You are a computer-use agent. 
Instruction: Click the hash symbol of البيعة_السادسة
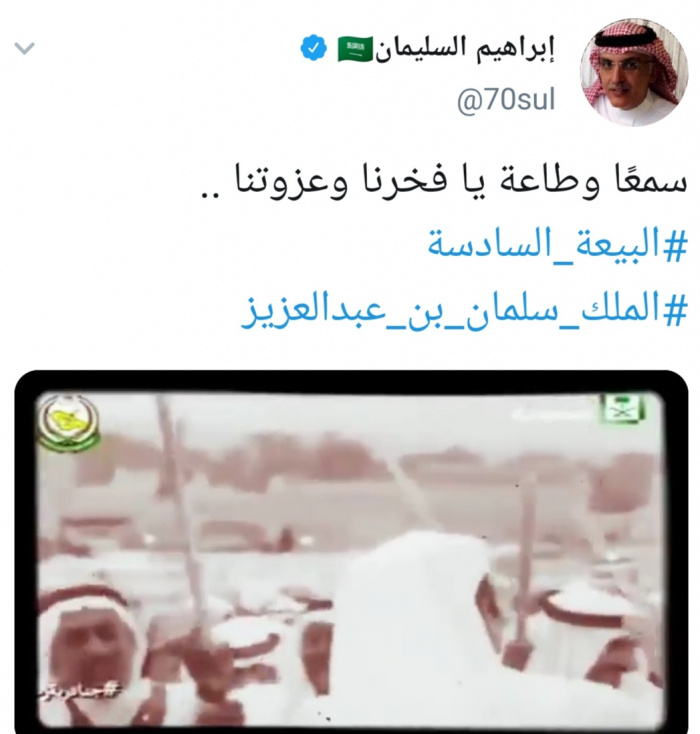point(674,244)
